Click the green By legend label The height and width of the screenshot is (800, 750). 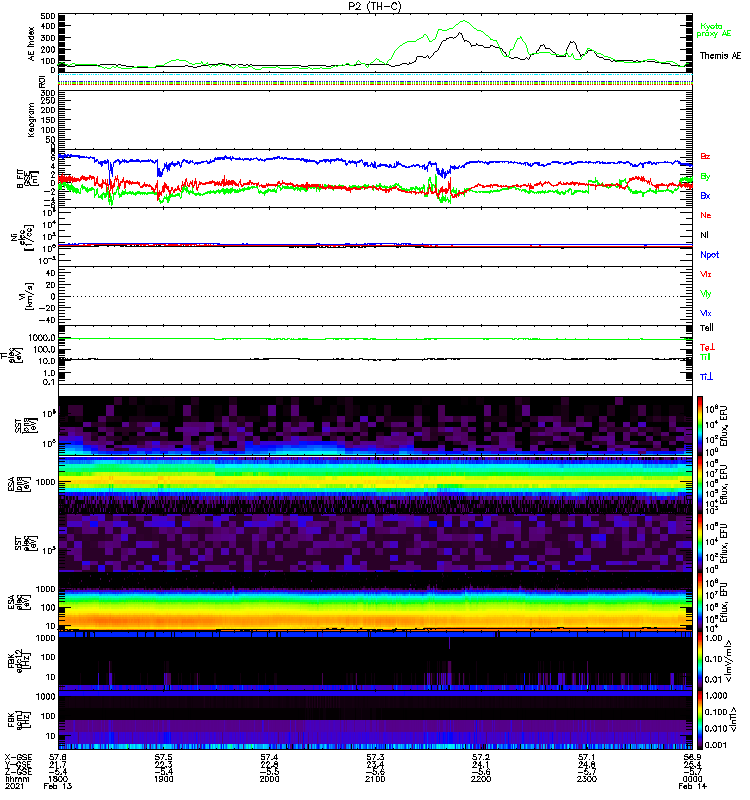pos(705,177)
